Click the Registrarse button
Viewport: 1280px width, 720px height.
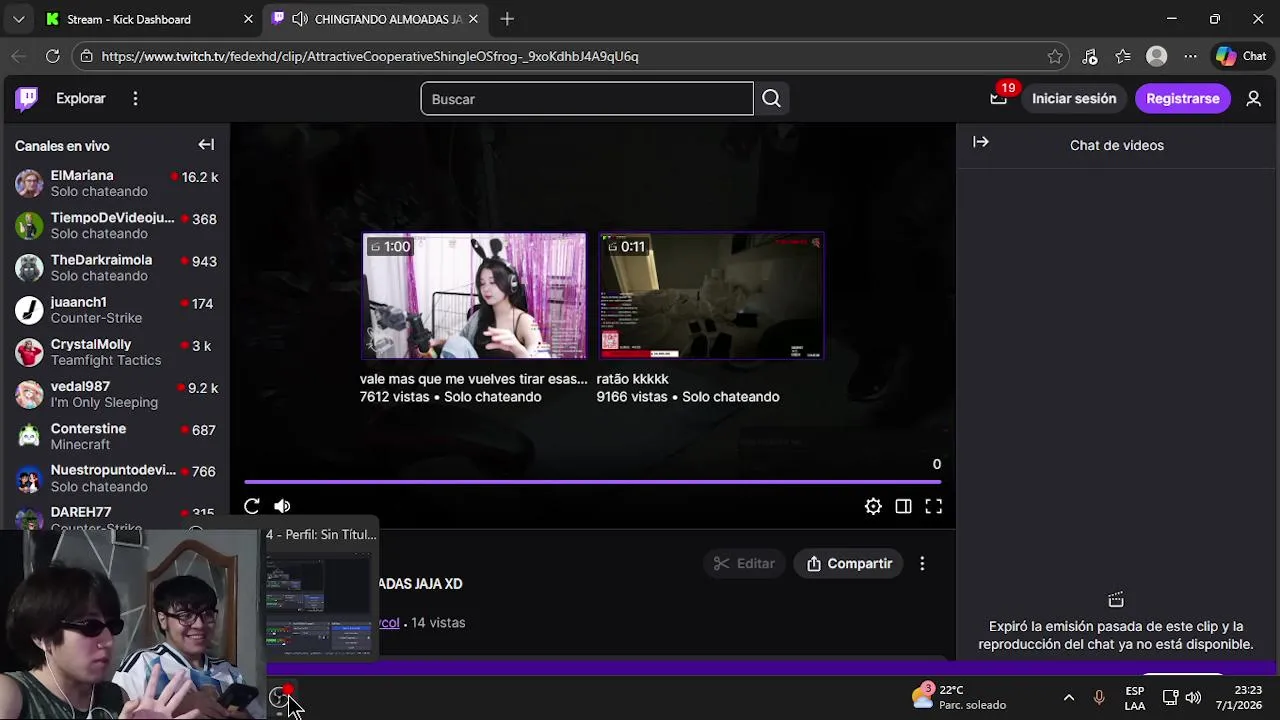pos(1183,98)
